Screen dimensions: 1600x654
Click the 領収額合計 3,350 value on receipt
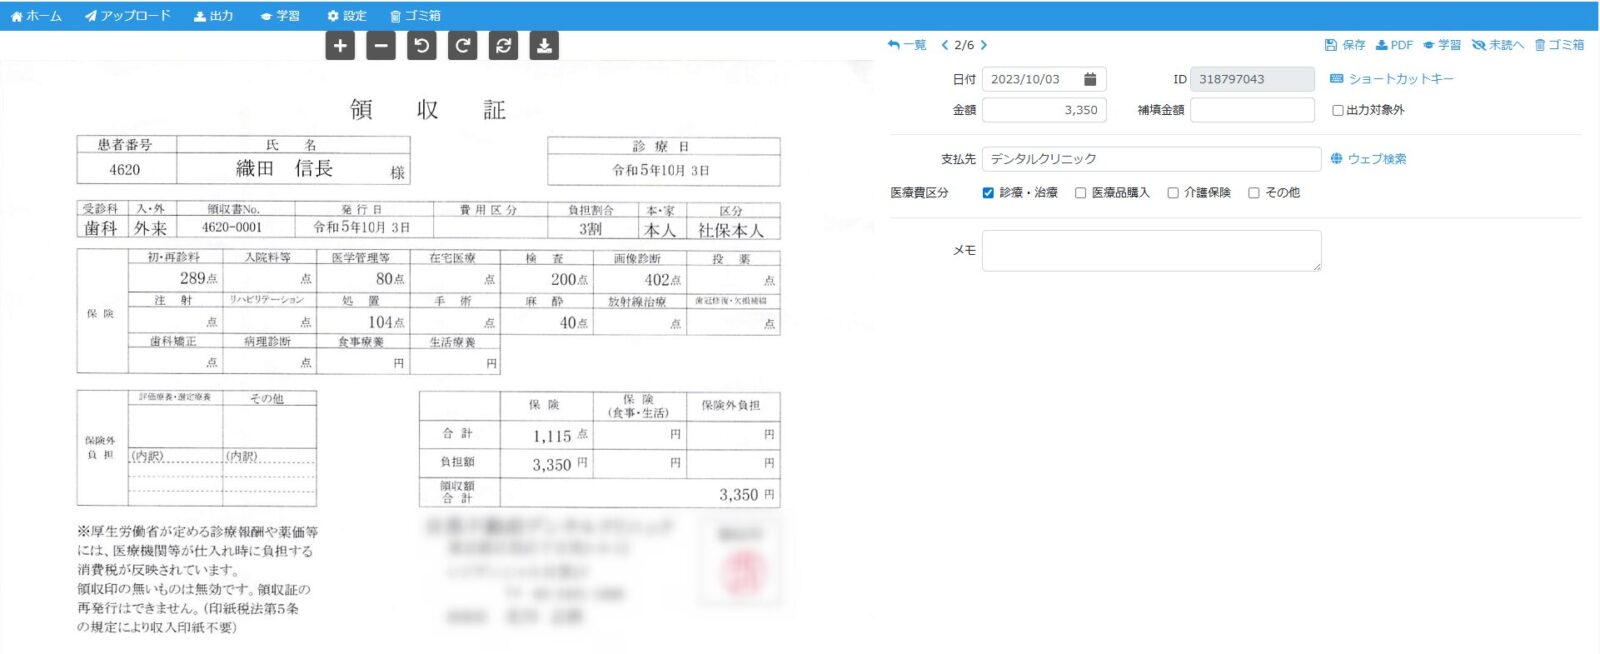[738, 495]
